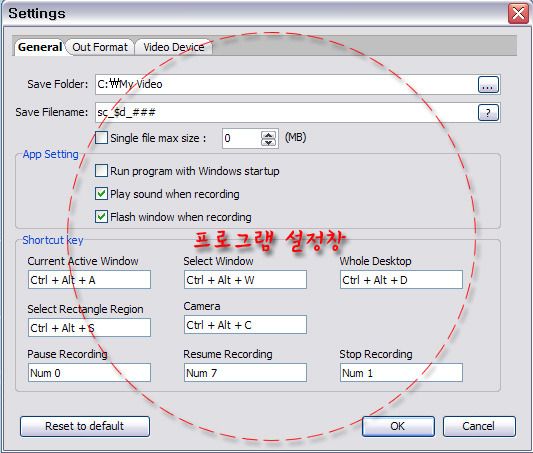Click Camera shortcut field
The width and height of the screenshot is (533, 453).
tap(245, 325)
